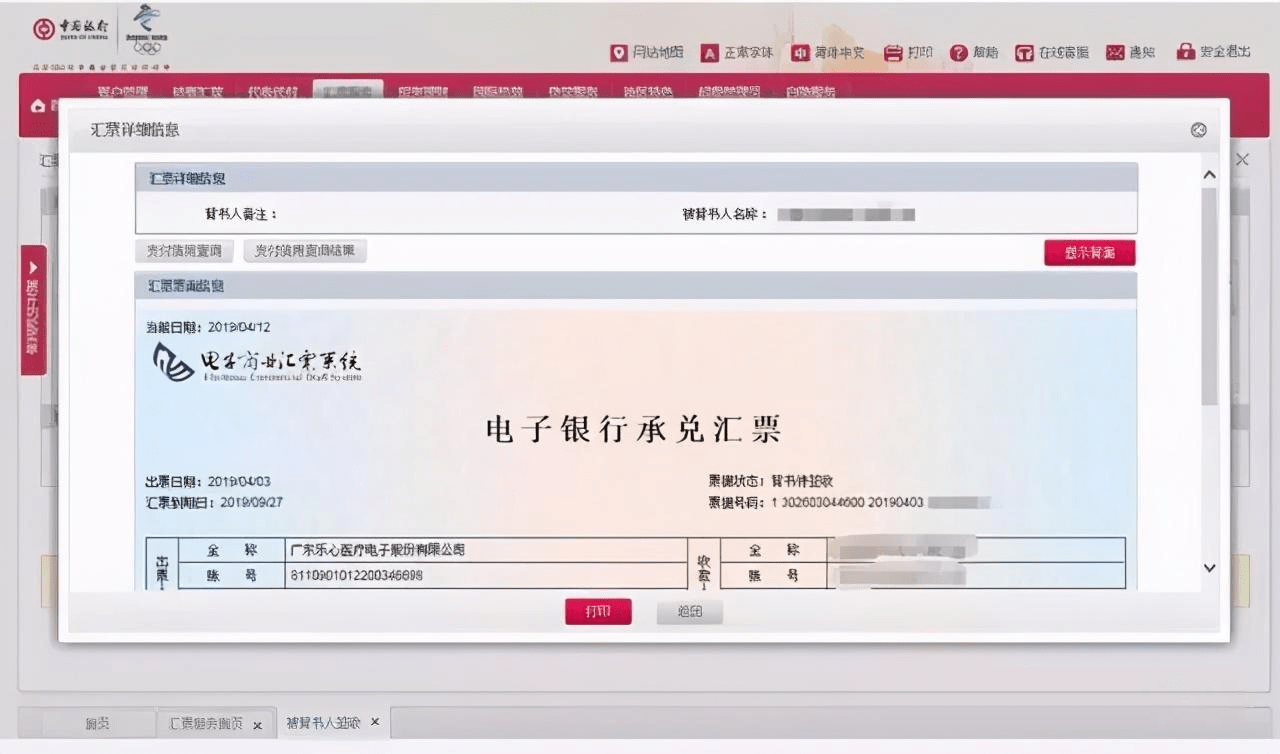
Task: Click the Beijing 2022 Olympic emblem
Action: coord(146,30)
